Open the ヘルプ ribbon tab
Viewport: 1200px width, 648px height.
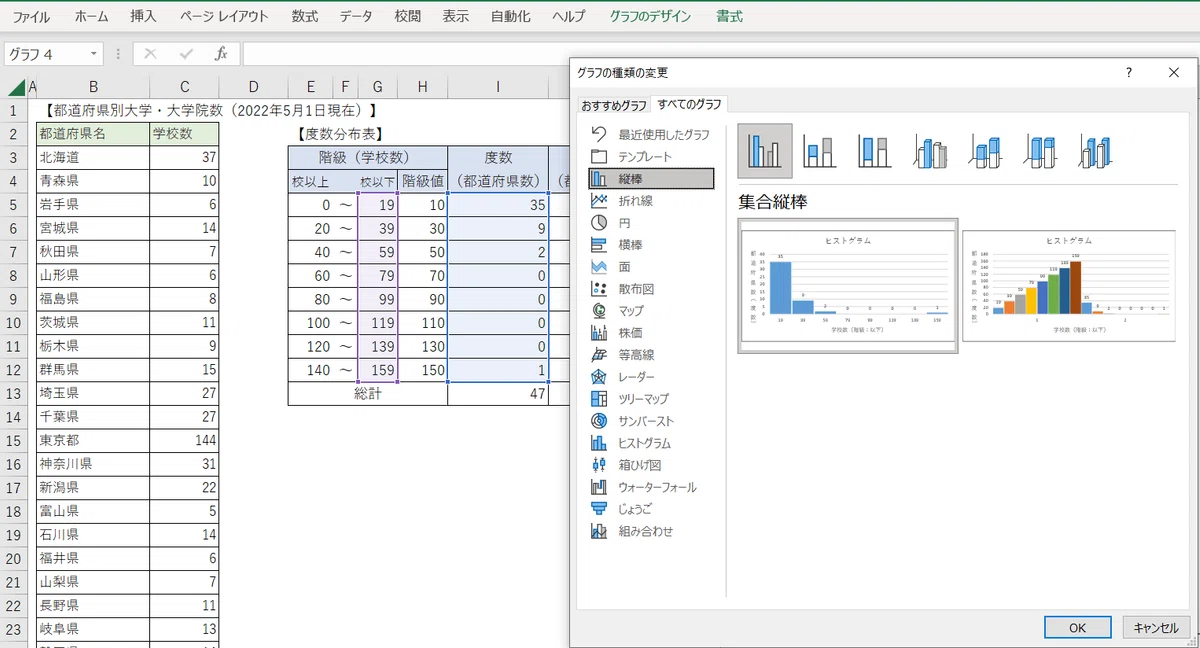(569, 16)
